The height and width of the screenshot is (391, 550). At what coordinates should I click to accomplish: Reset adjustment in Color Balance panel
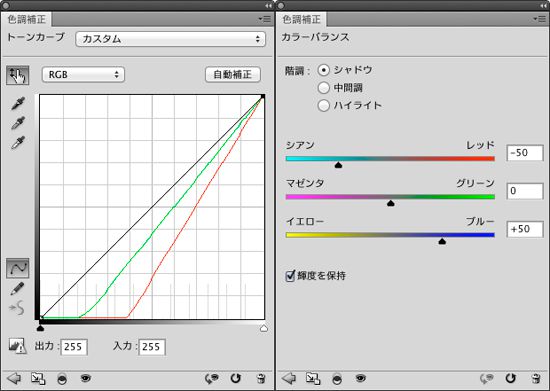(510, 378)
